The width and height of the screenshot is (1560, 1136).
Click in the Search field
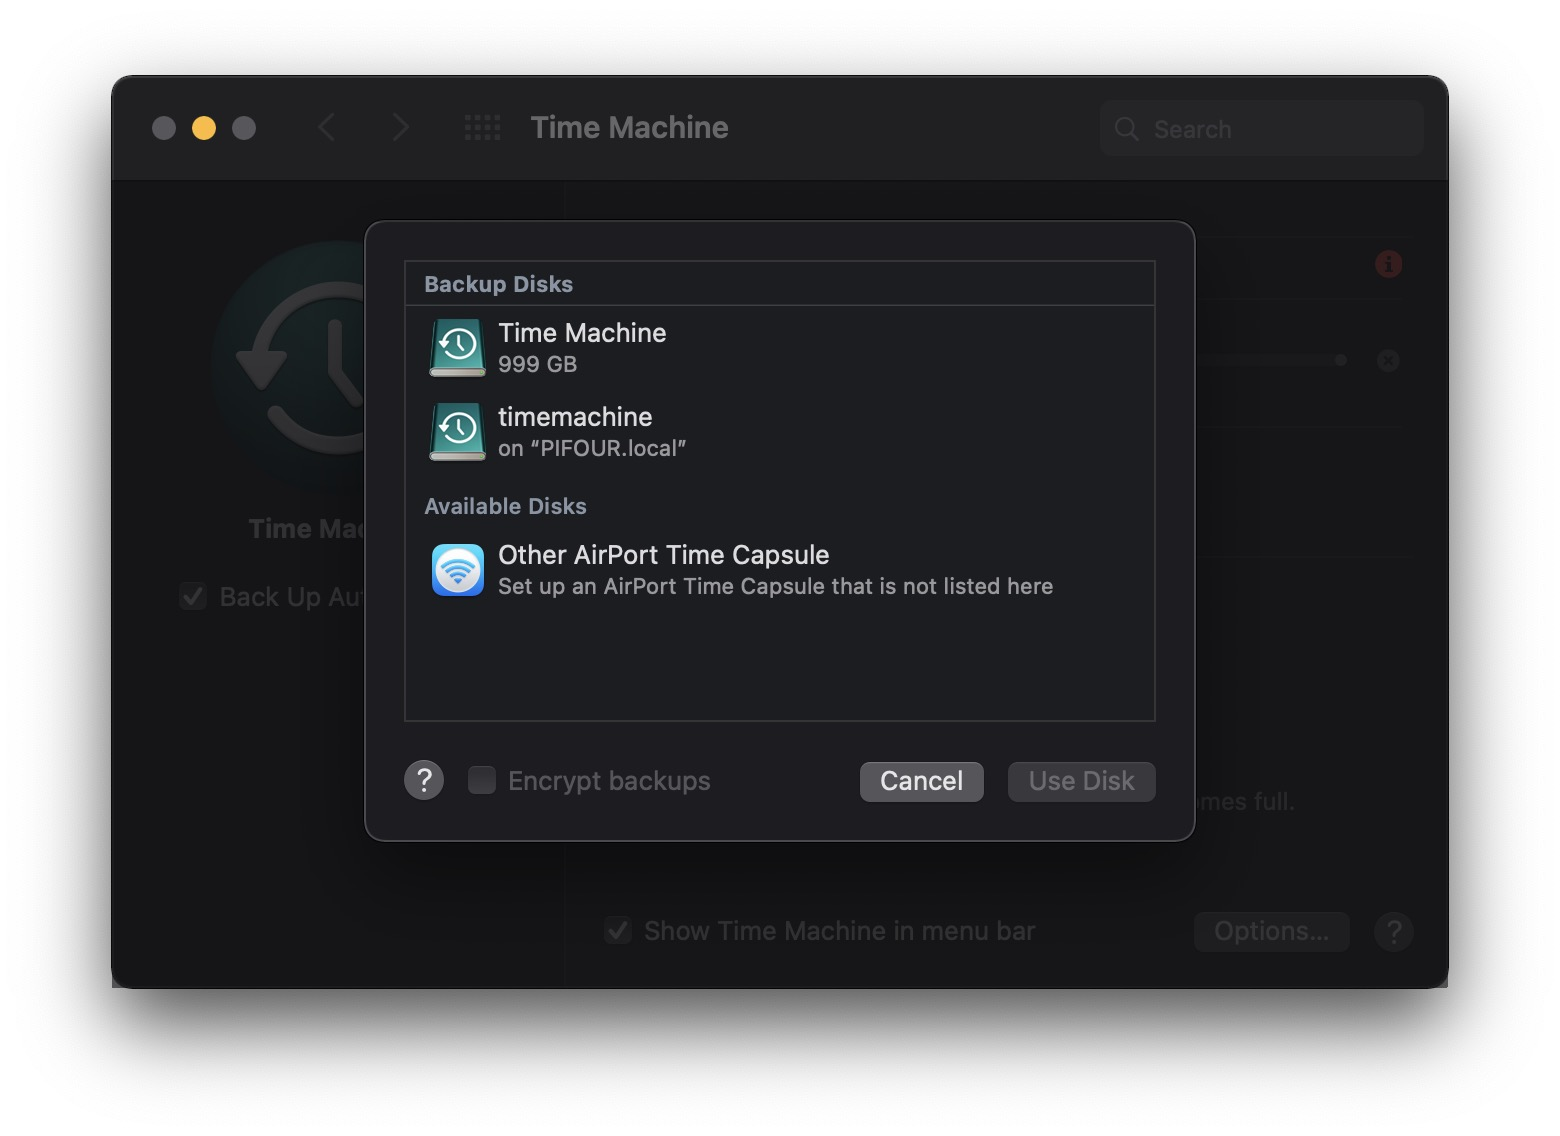pos(1262,128)
